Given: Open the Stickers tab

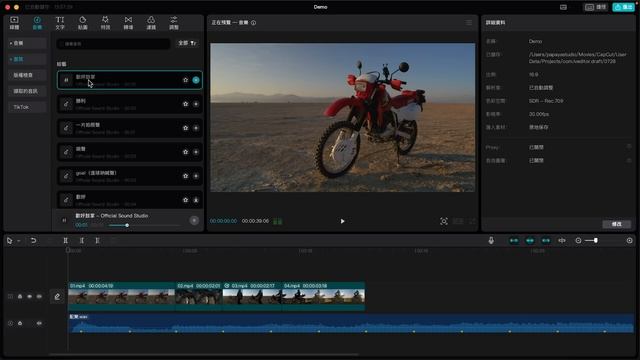Looking at the screenshot, I should [82, 23].
